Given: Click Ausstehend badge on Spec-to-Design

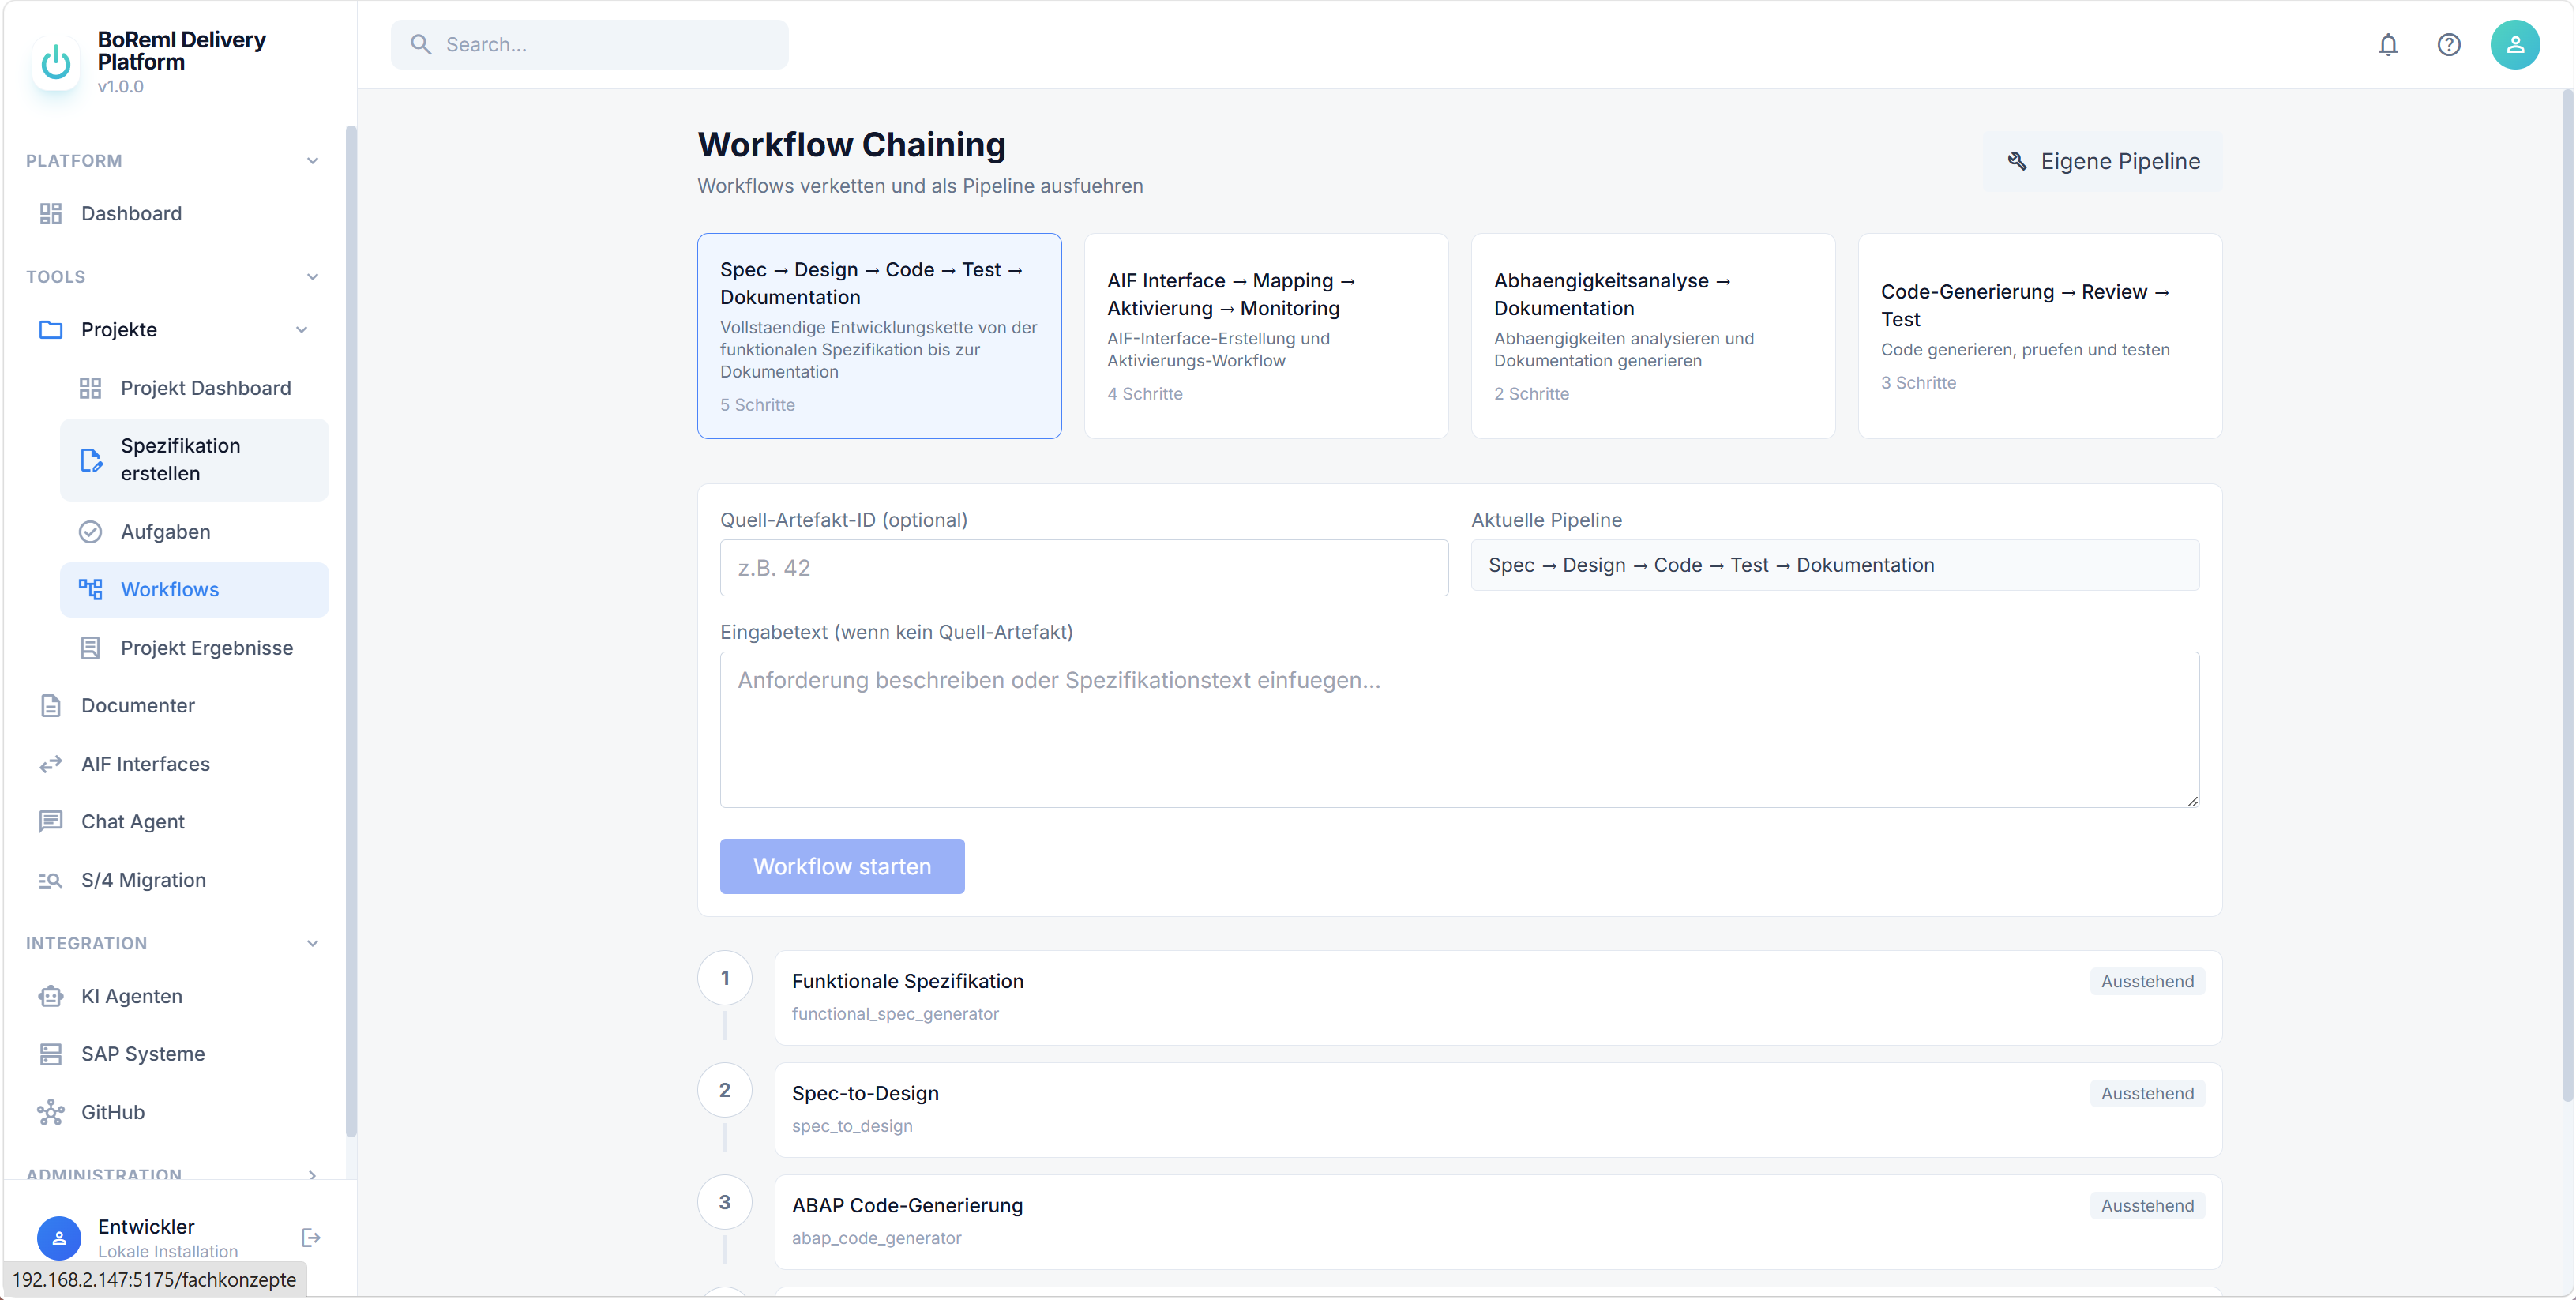Looking at the screenshot, I should tap(2147, 1093).
